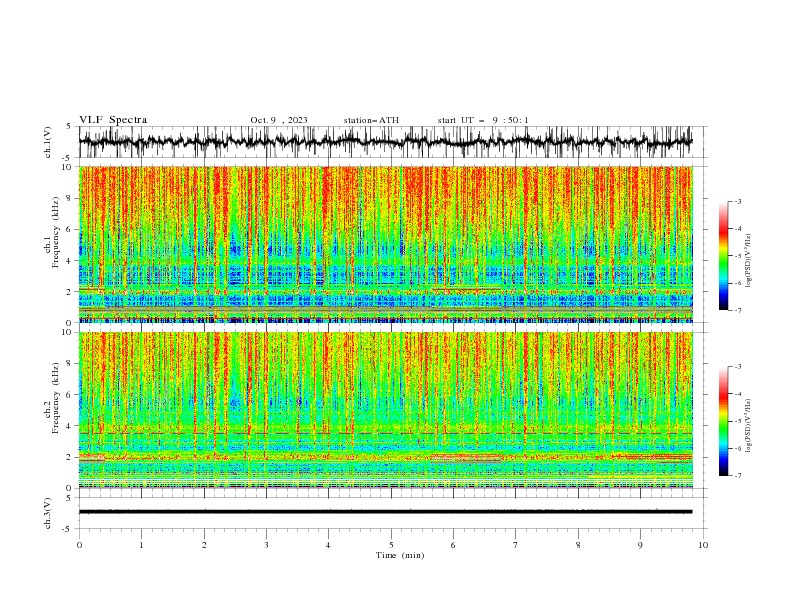Click the ch.3(V) waveform trace panel
This screenshot has height=612, width=792.
tap(393, 513)
